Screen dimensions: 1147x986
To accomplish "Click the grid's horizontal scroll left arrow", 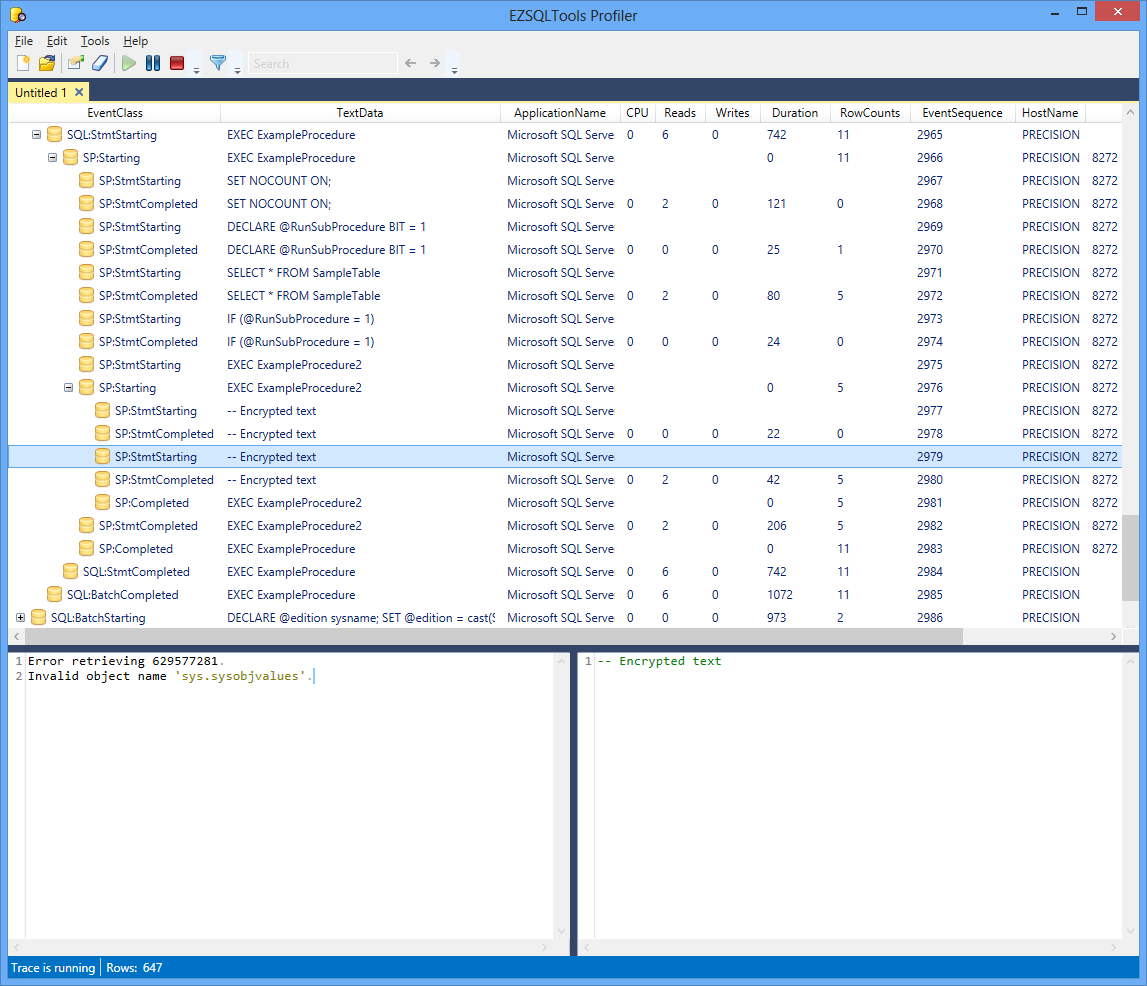I will pos(17,636).
